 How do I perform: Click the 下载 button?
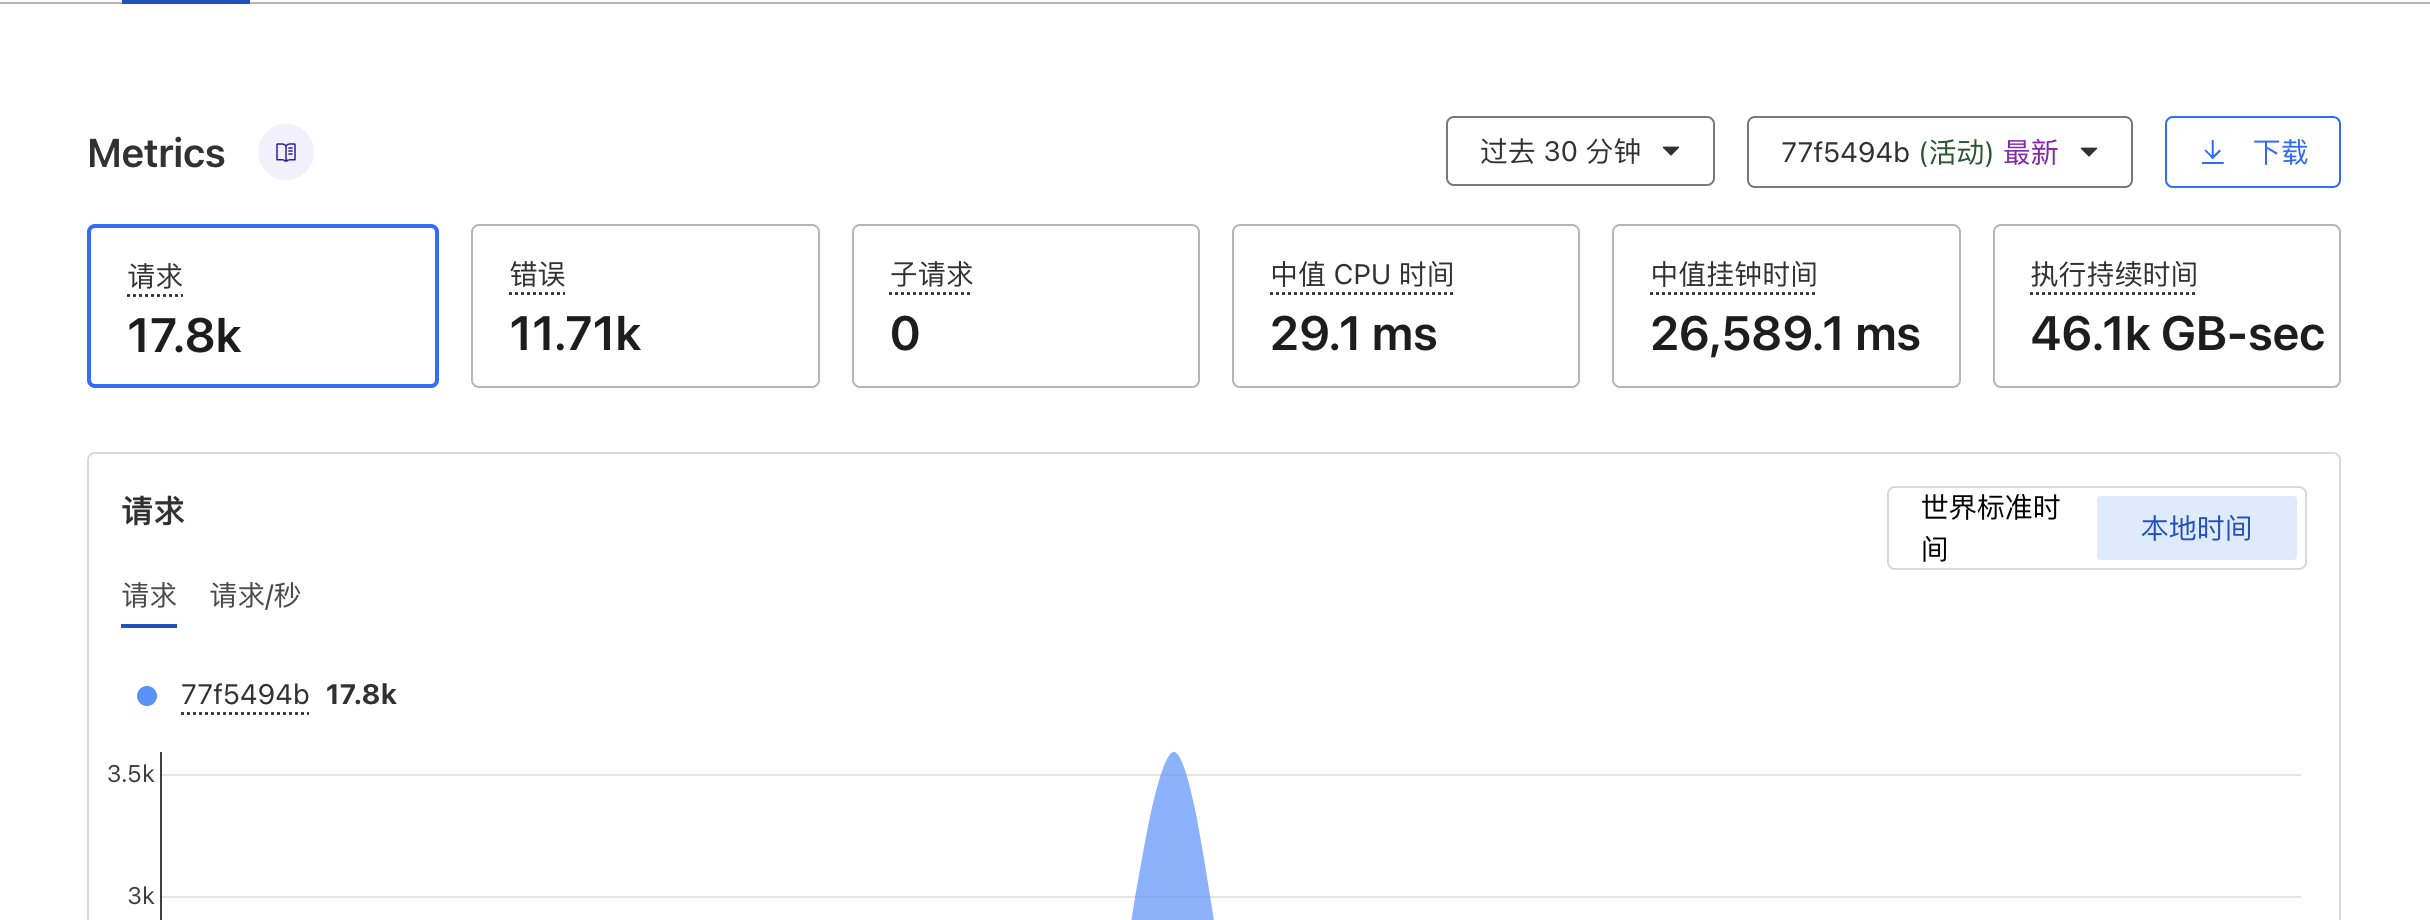2252,152
